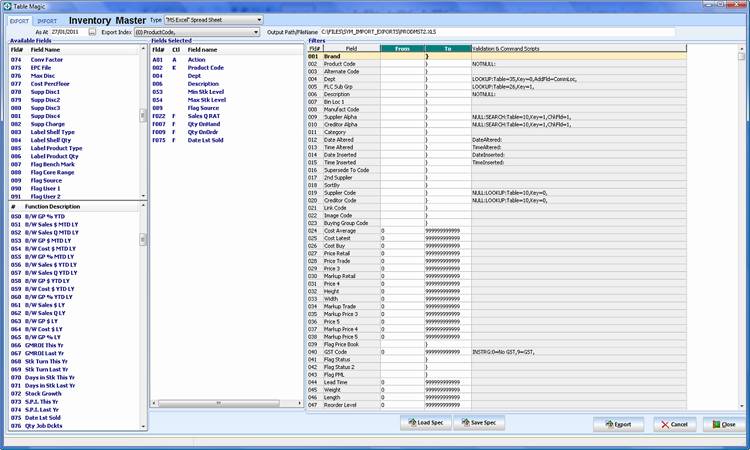Select the From column header in Filters
The width and height of the screenshot is (750, 450).
(402, 48)
